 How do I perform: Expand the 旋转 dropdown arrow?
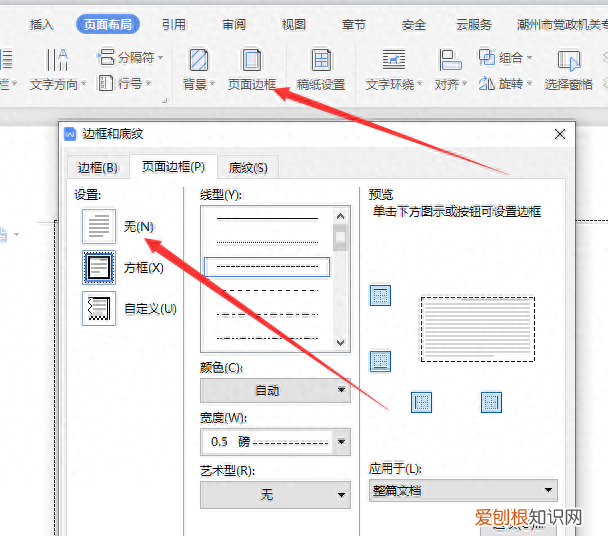pyautogui.click(x=529, y=83)
